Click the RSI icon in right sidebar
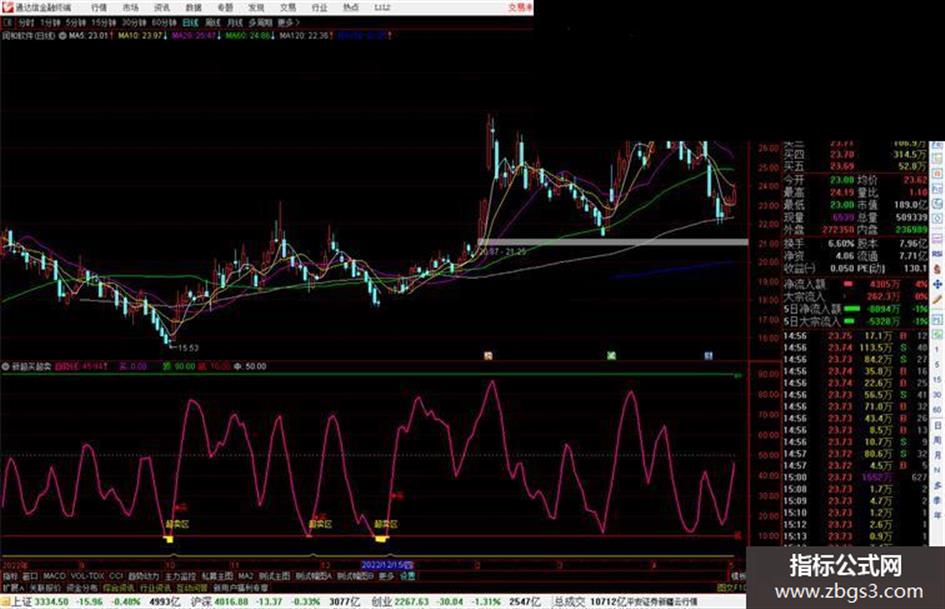Image resolution: width=945 pixels, height=609 pixels. [937, 254]
